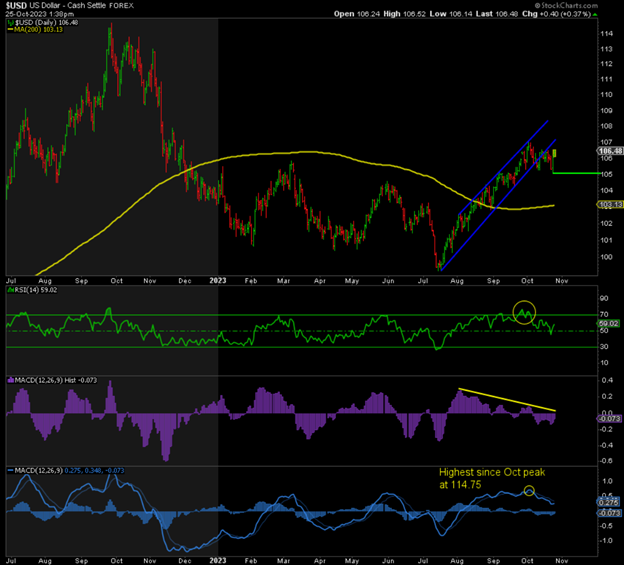Click the 'Mar' label under the price chart
624x565 pixels.
[x=283, y=281]
